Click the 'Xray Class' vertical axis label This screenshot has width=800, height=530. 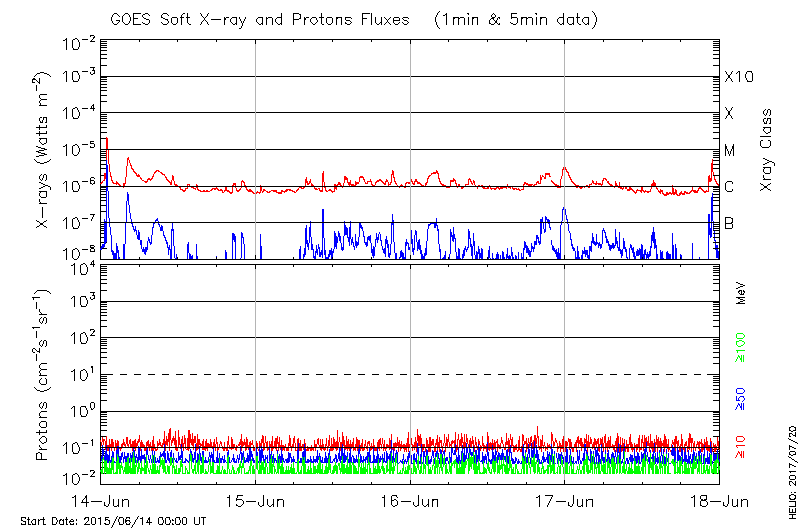(767, 150)
